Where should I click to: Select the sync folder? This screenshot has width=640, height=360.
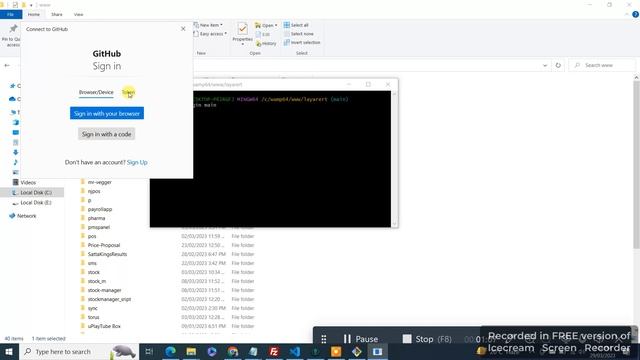click(93, 308)
